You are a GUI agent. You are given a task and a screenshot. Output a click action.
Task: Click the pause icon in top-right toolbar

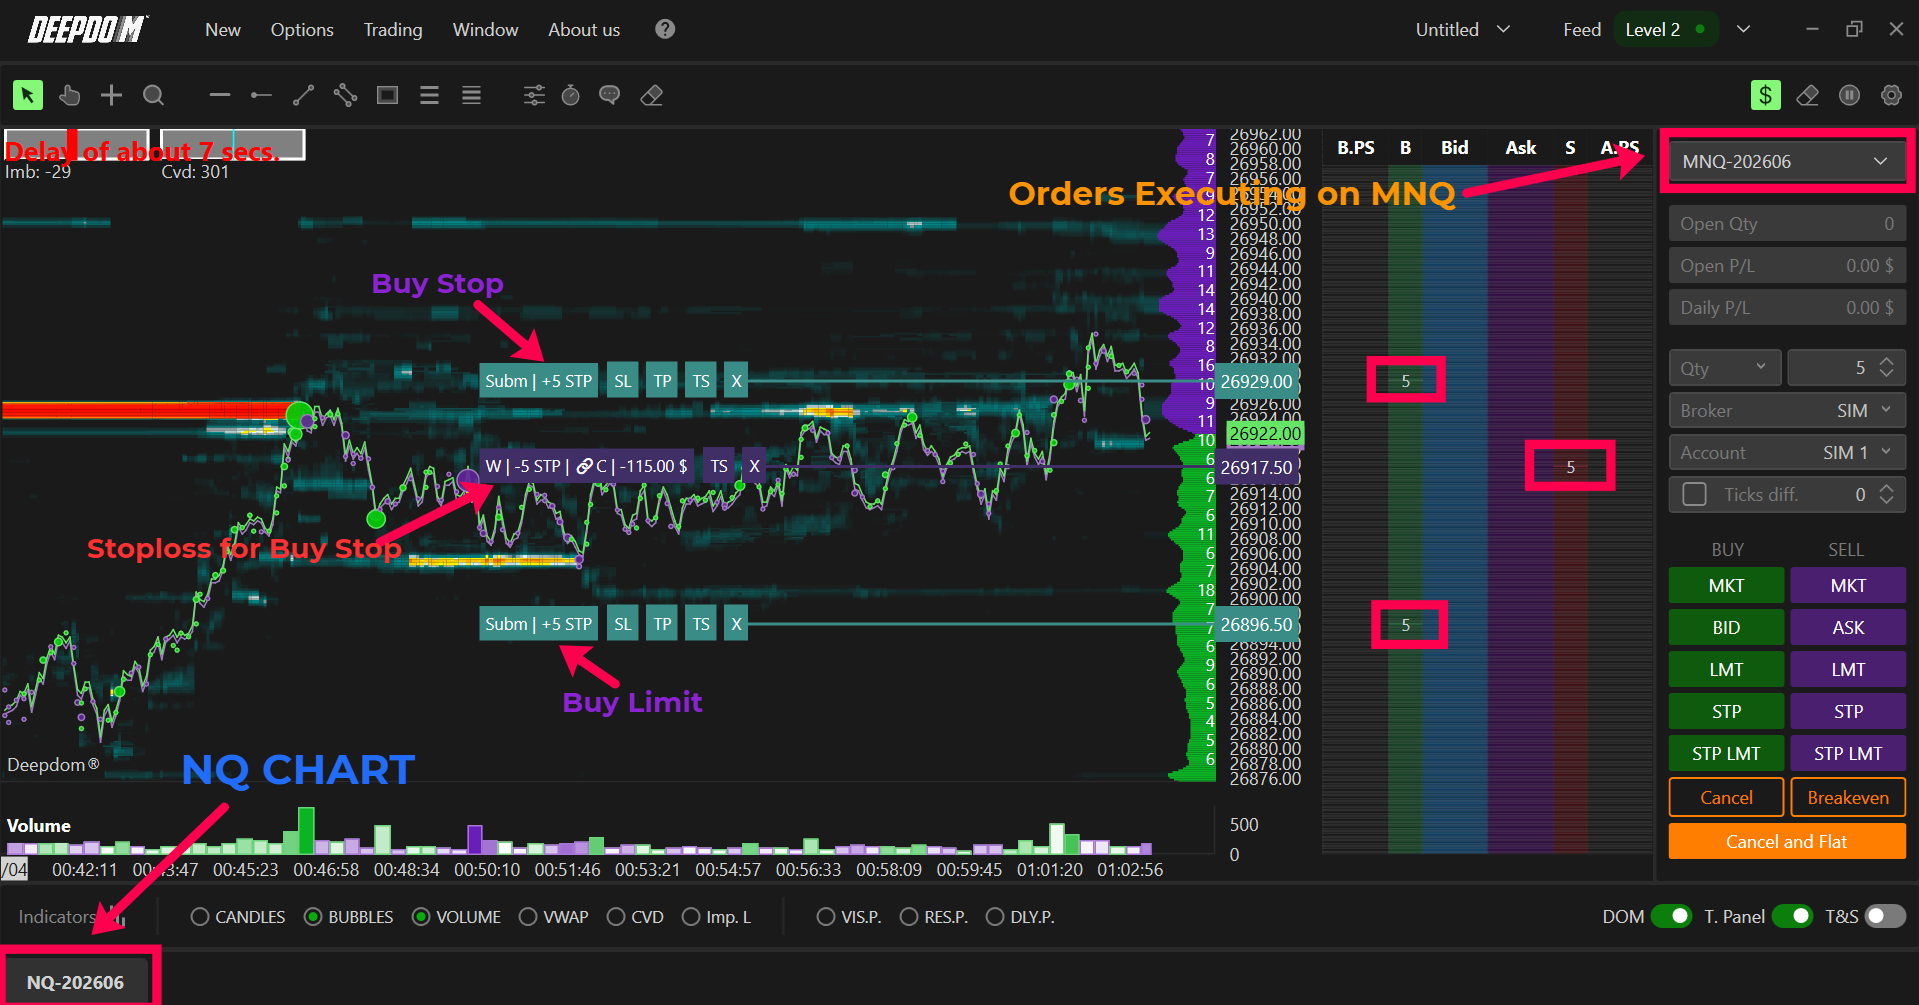(1849, 95)
